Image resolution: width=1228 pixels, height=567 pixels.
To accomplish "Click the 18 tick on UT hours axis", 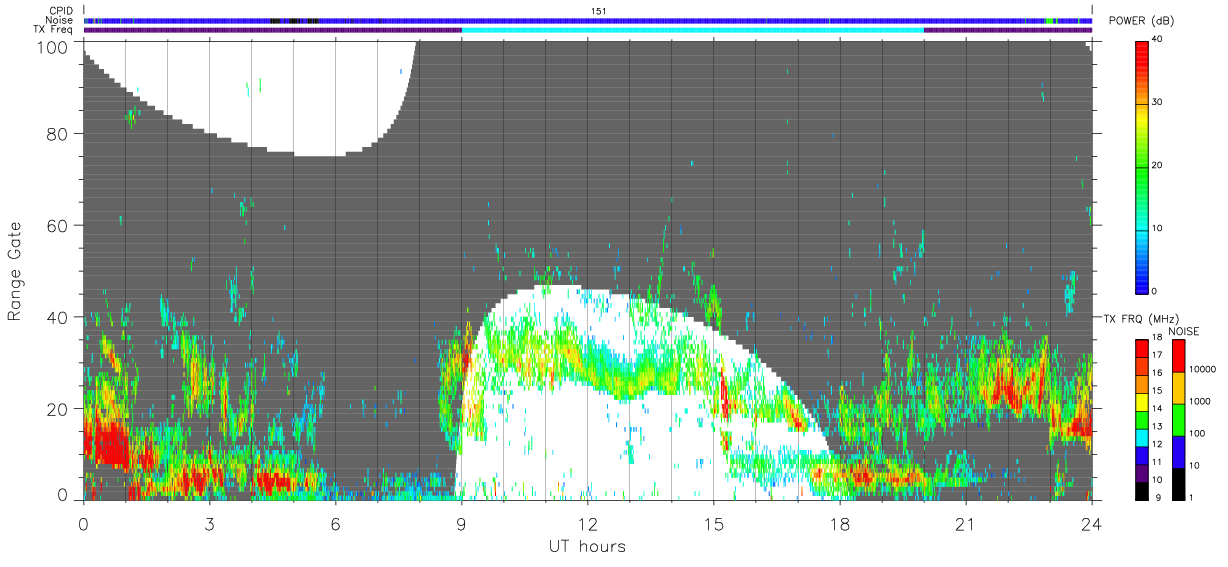I will coord(840,525).
